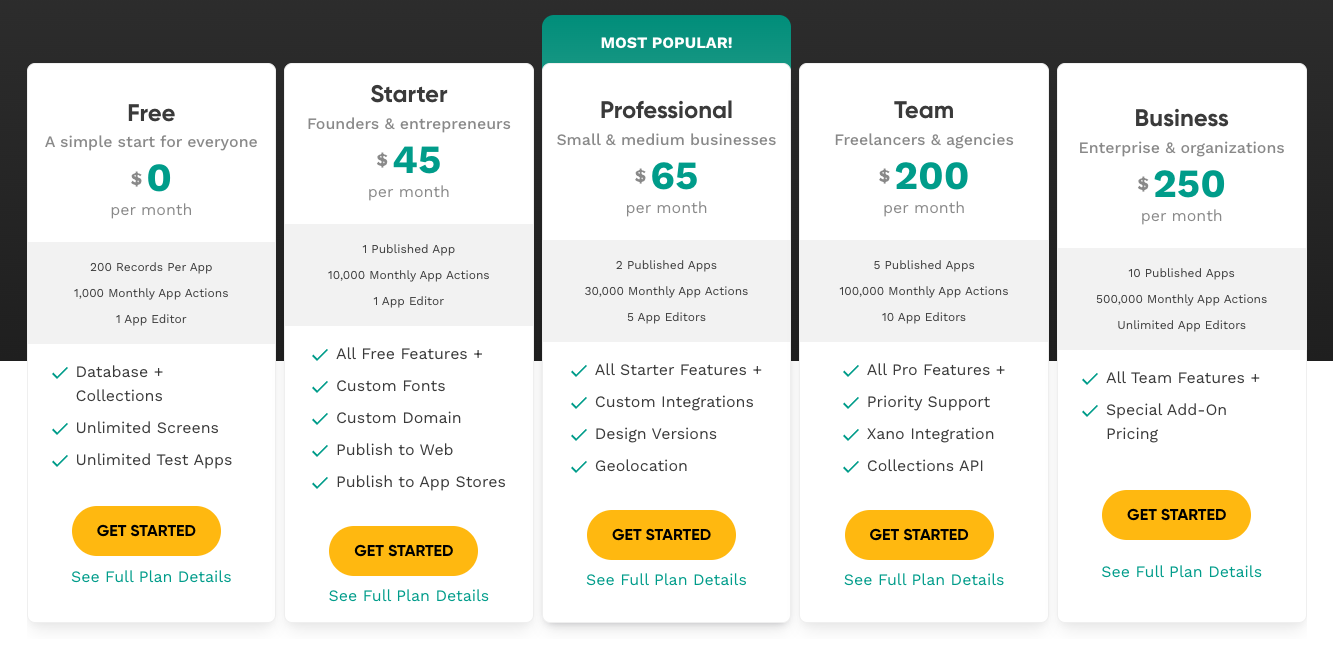View full plan details for Starter
Image resolution: width=1333 pixels, height=649 pixels.
tap(409, 596)
